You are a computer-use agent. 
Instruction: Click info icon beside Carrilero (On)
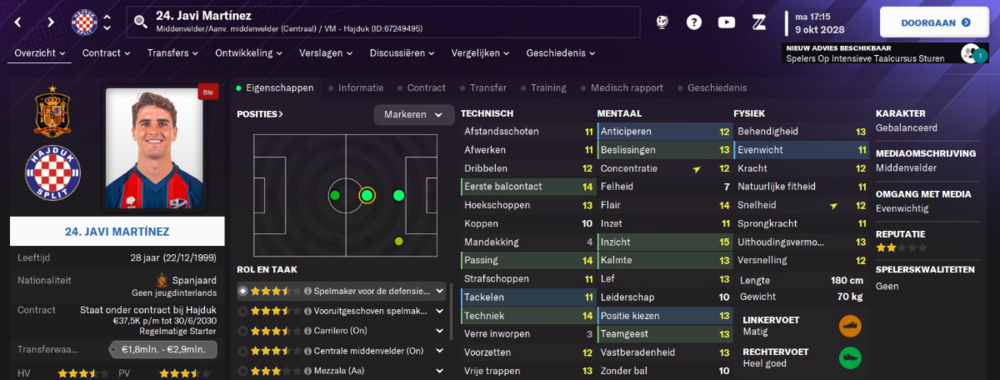[308, 331]
